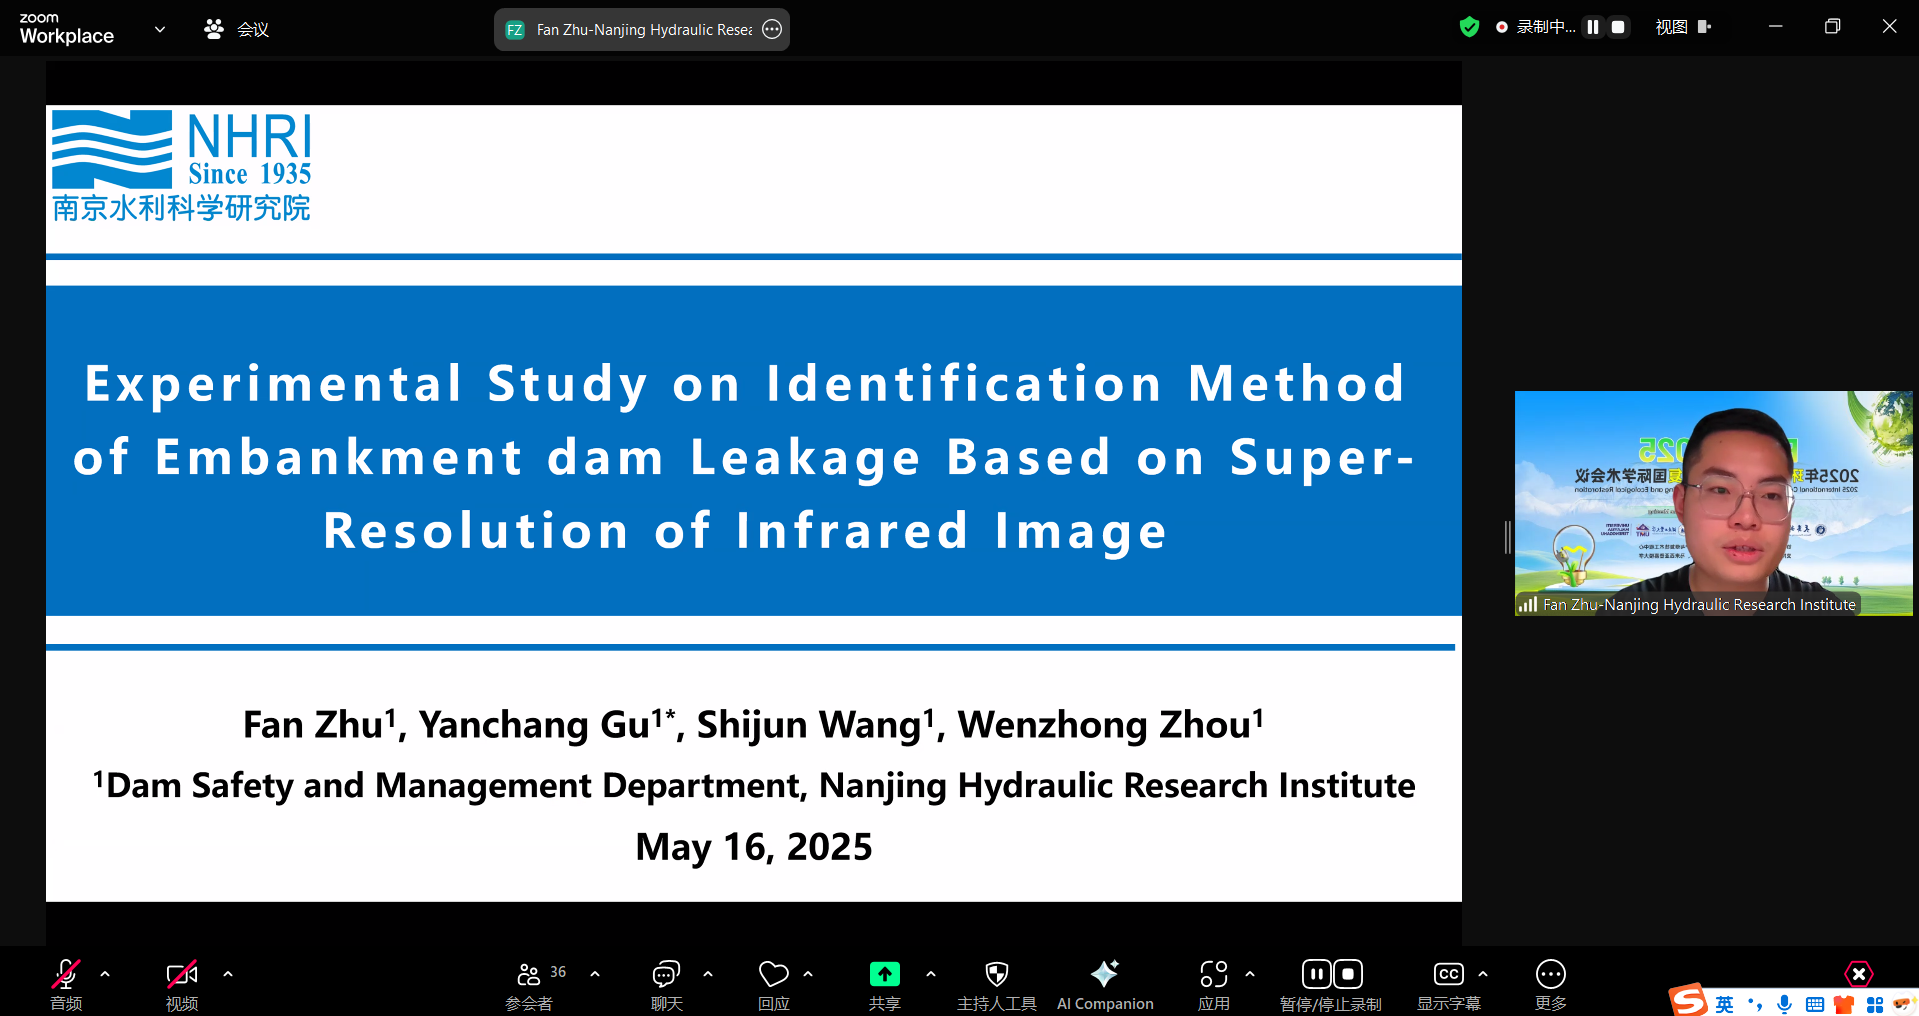The height and width of the screenshot is (1016, 1919).
Task: Open the 会议 meetings tab
Action: click(237, 29)
